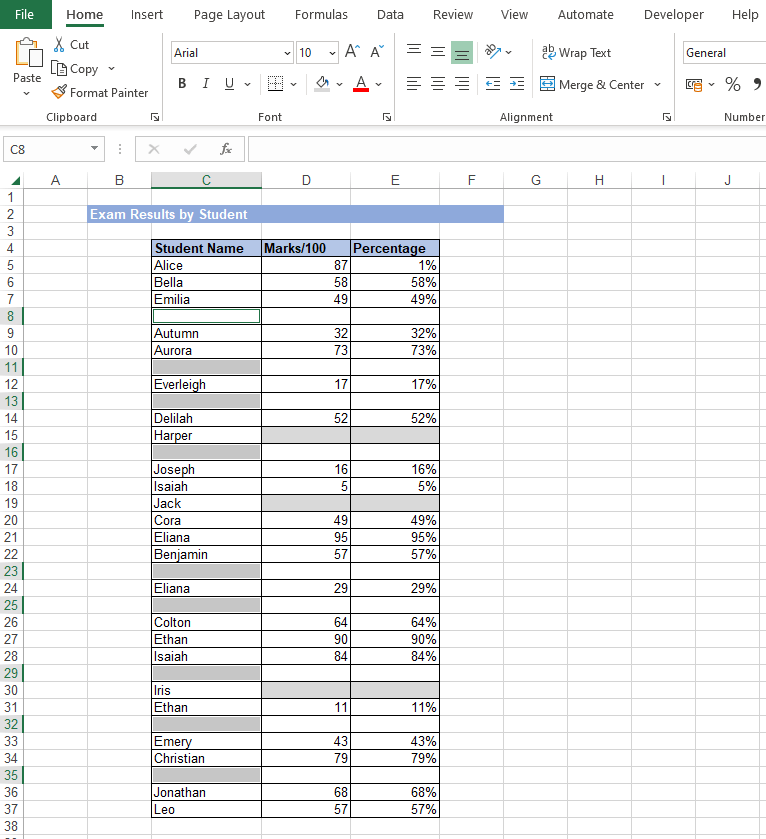Open the Page Layout ribbon tab
Screen dimensions: 766x839
tap(229, 14)
